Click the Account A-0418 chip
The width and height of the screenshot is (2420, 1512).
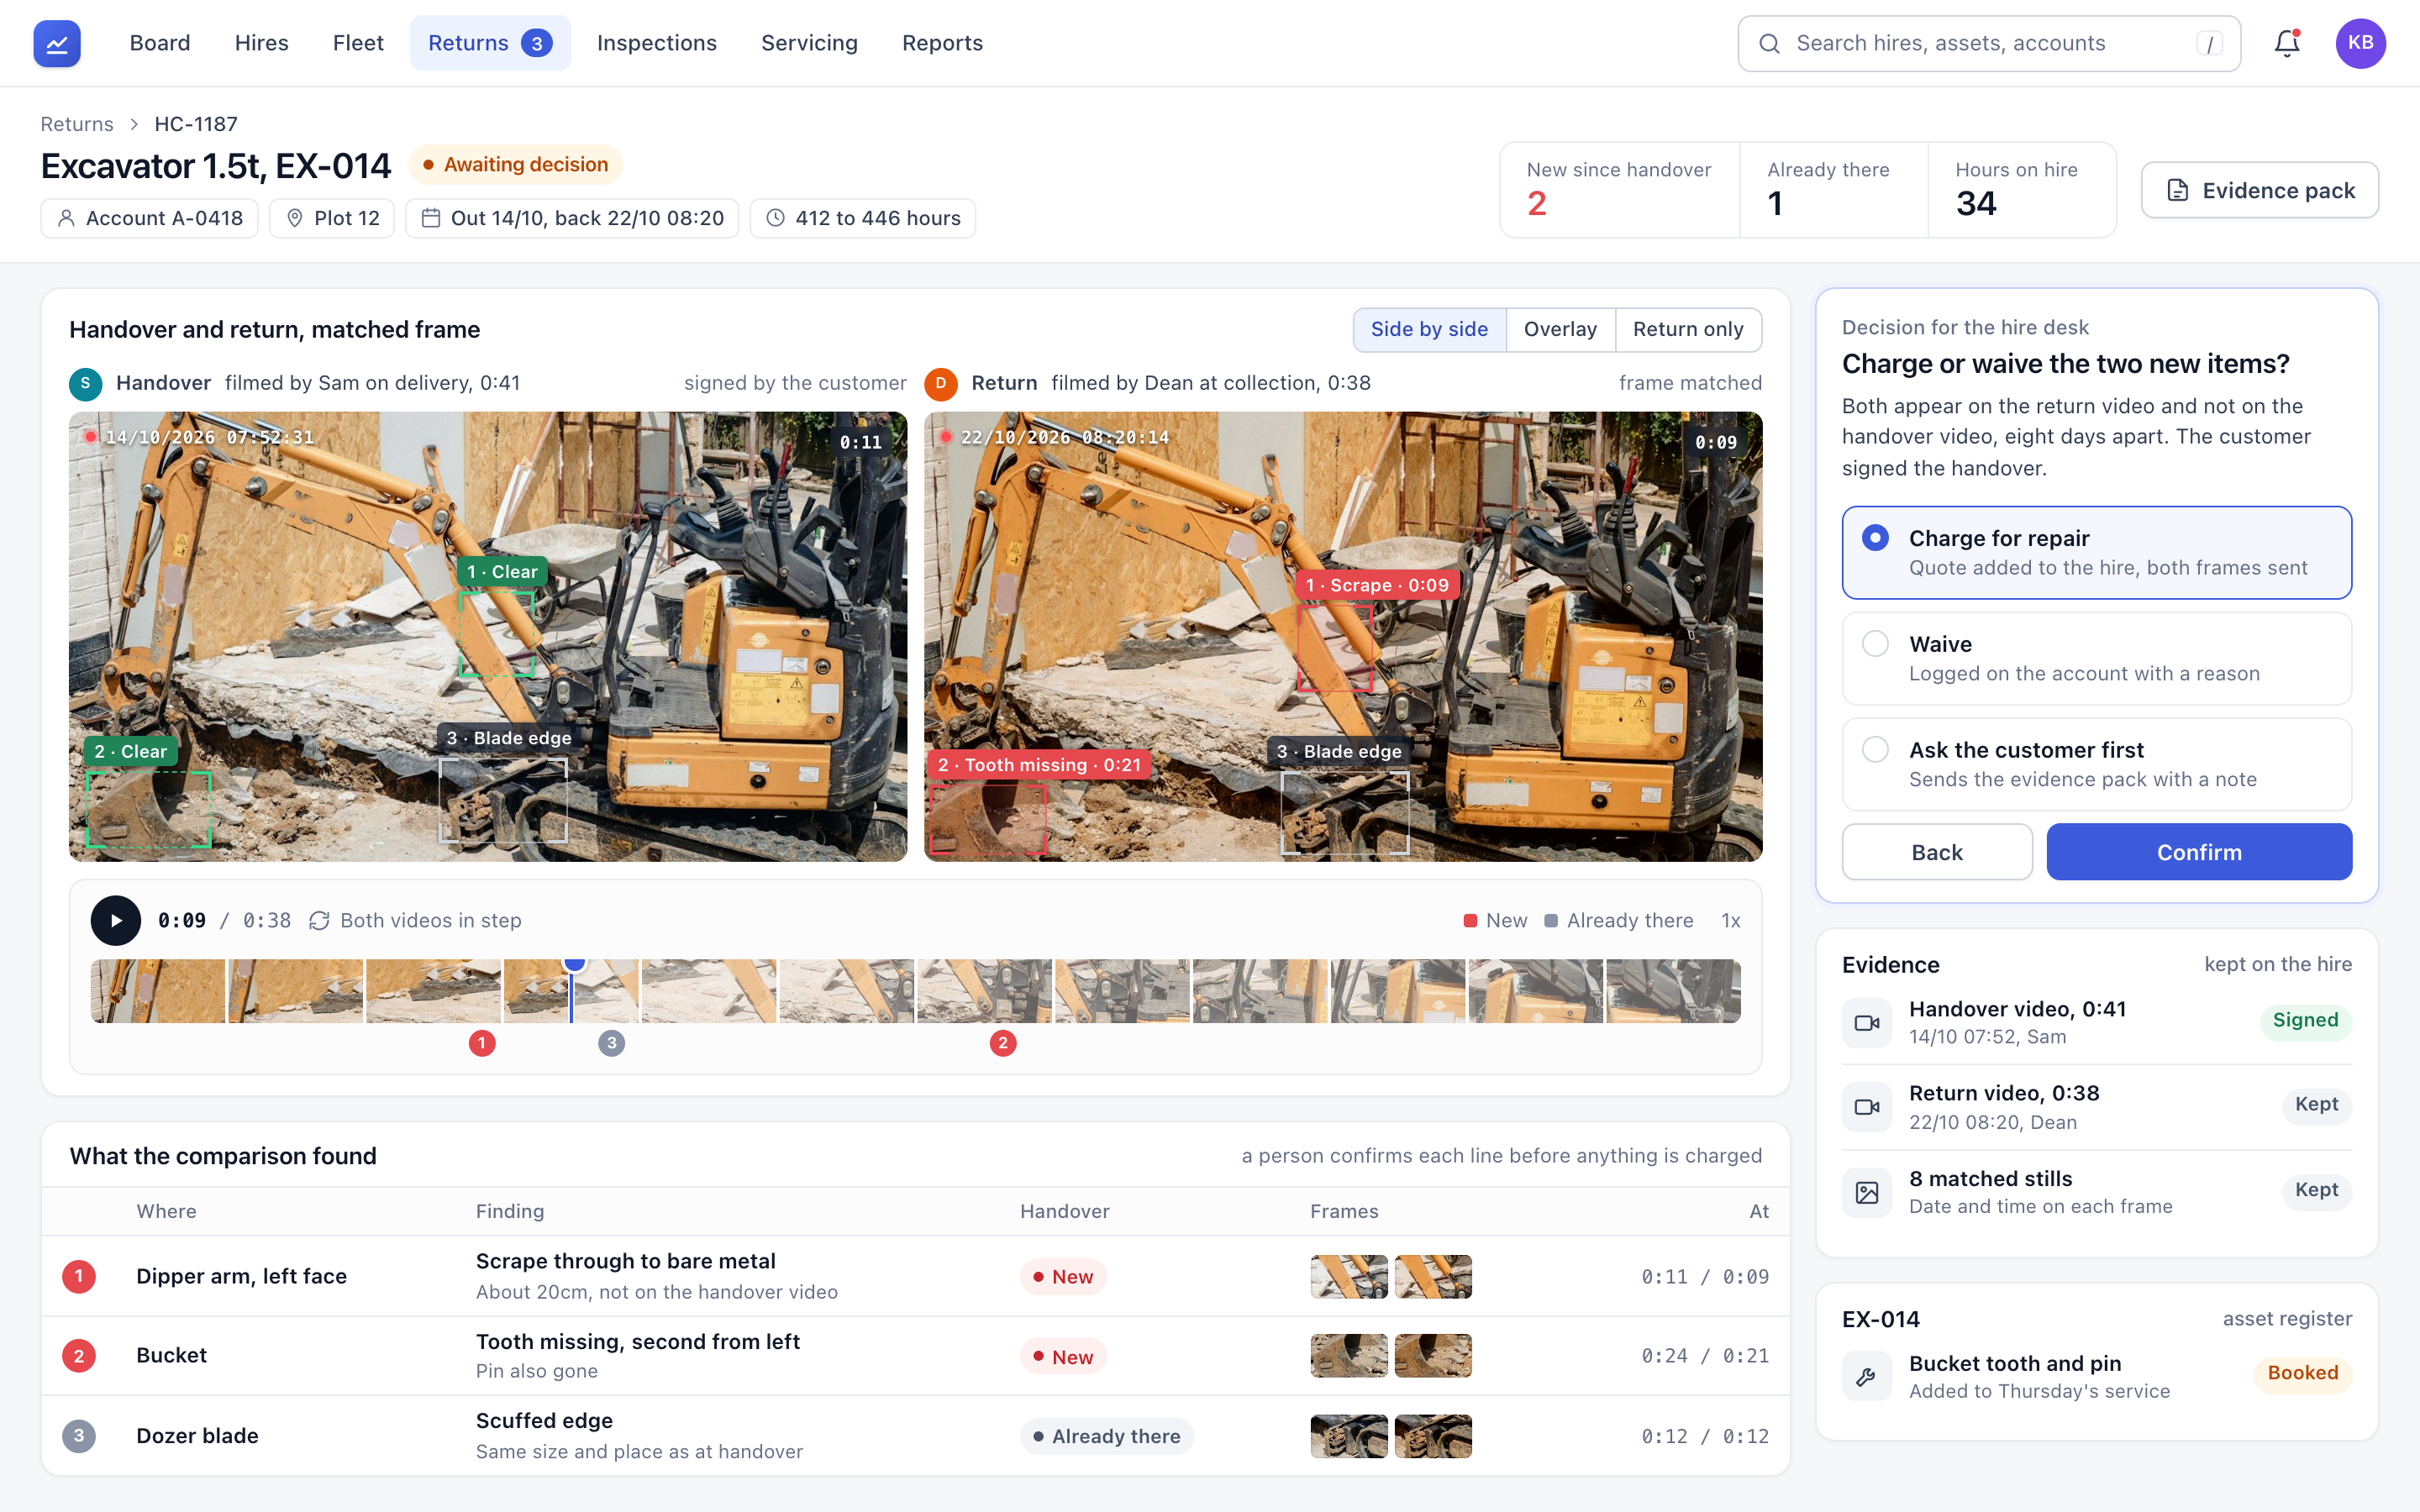(x=150, y=218)
